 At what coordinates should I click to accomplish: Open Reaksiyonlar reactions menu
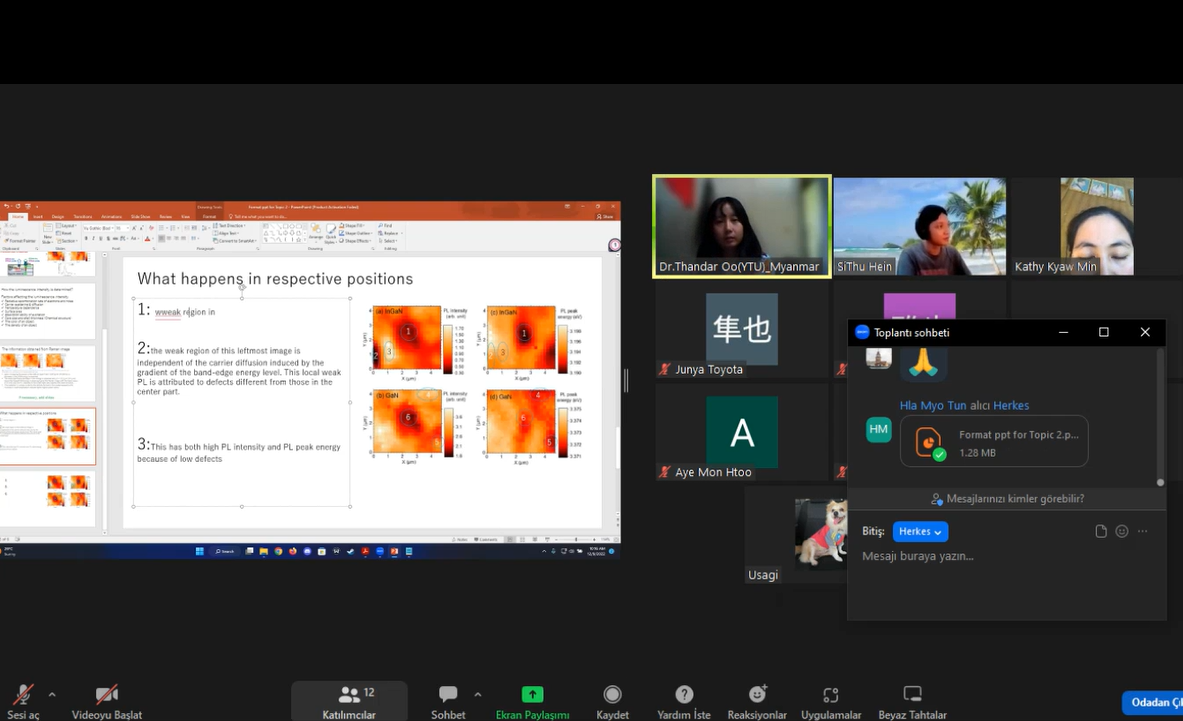point(758,695)
